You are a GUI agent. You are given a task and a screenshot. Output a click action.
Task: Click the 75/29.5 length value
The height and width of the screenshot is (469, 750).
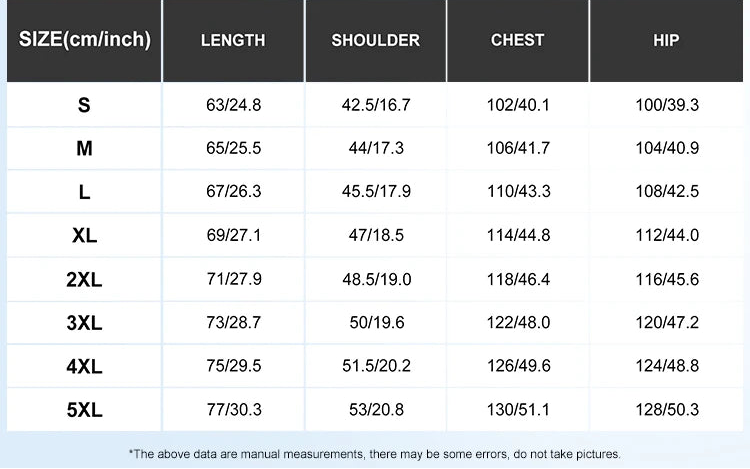click(234, 366)
